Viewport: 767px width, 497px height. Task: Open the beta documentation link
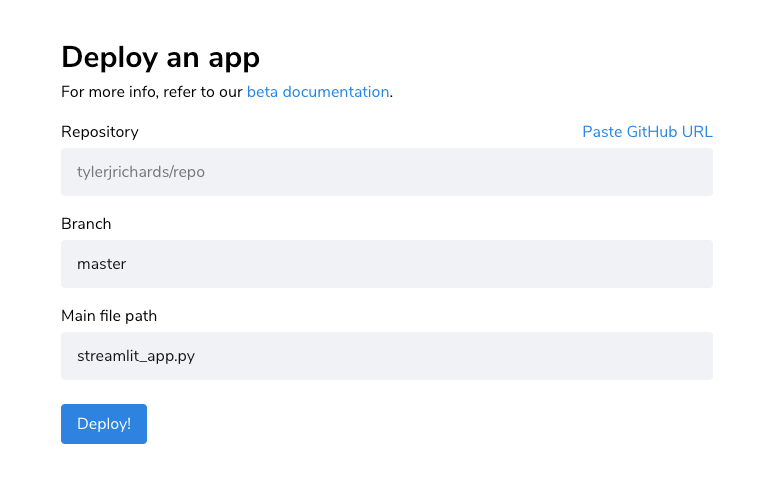[x=318, y=92]
